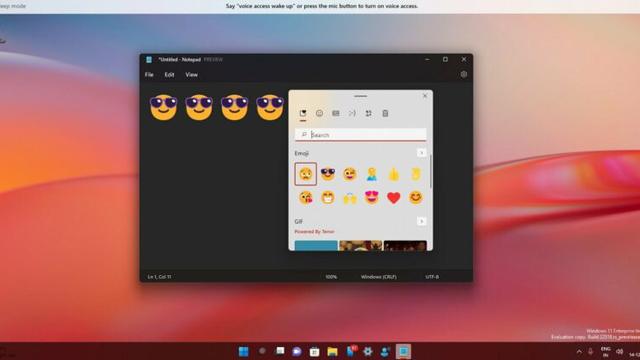
Task: Open the Notepad File menu
Action: tap(149, 75)
